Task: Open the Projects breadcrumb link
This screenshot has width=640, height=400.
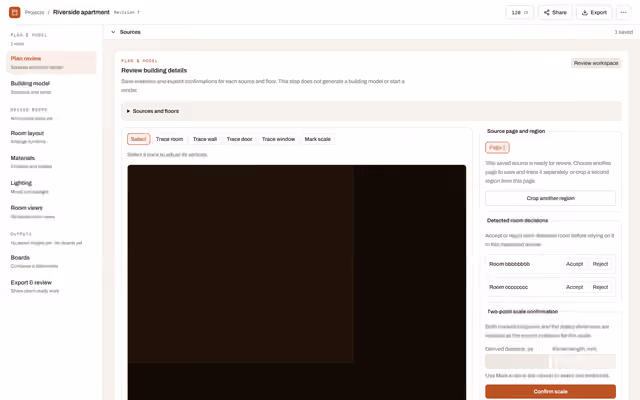Action: [x=34, y=12]
